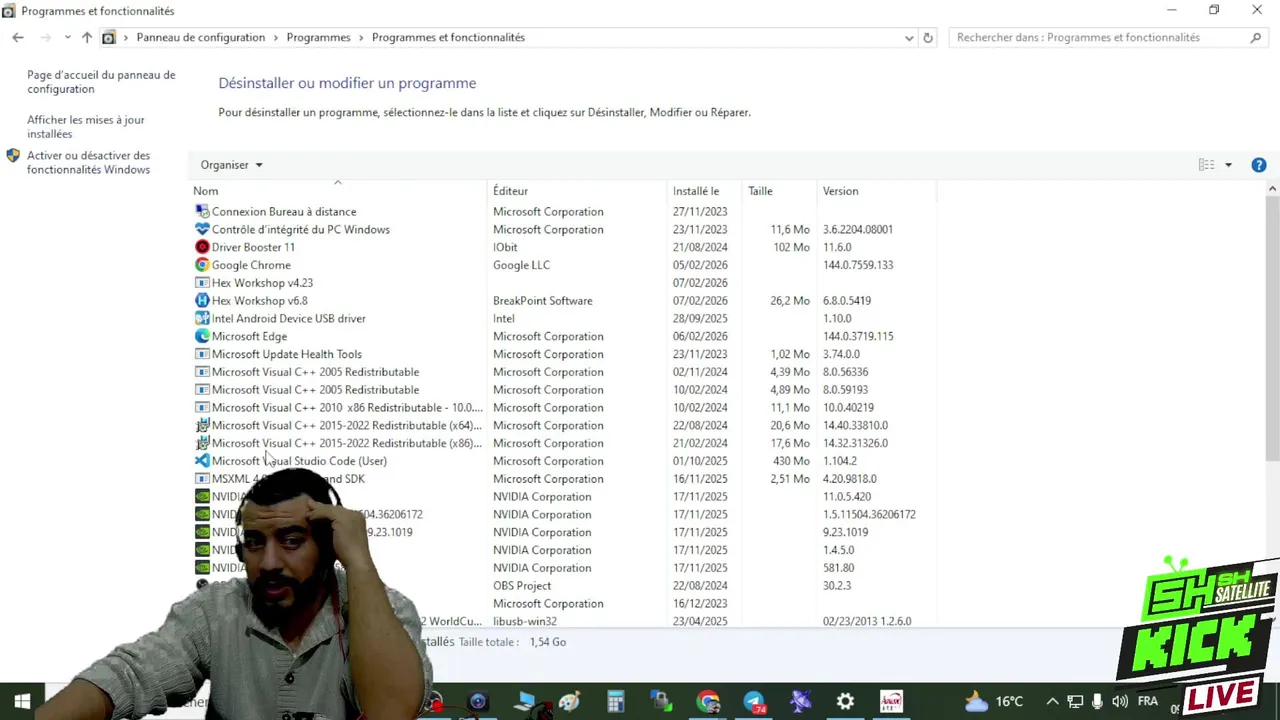Go up one level with up arrow
The width and height of the screenshot is (1280, 720).
pos(87,38)
